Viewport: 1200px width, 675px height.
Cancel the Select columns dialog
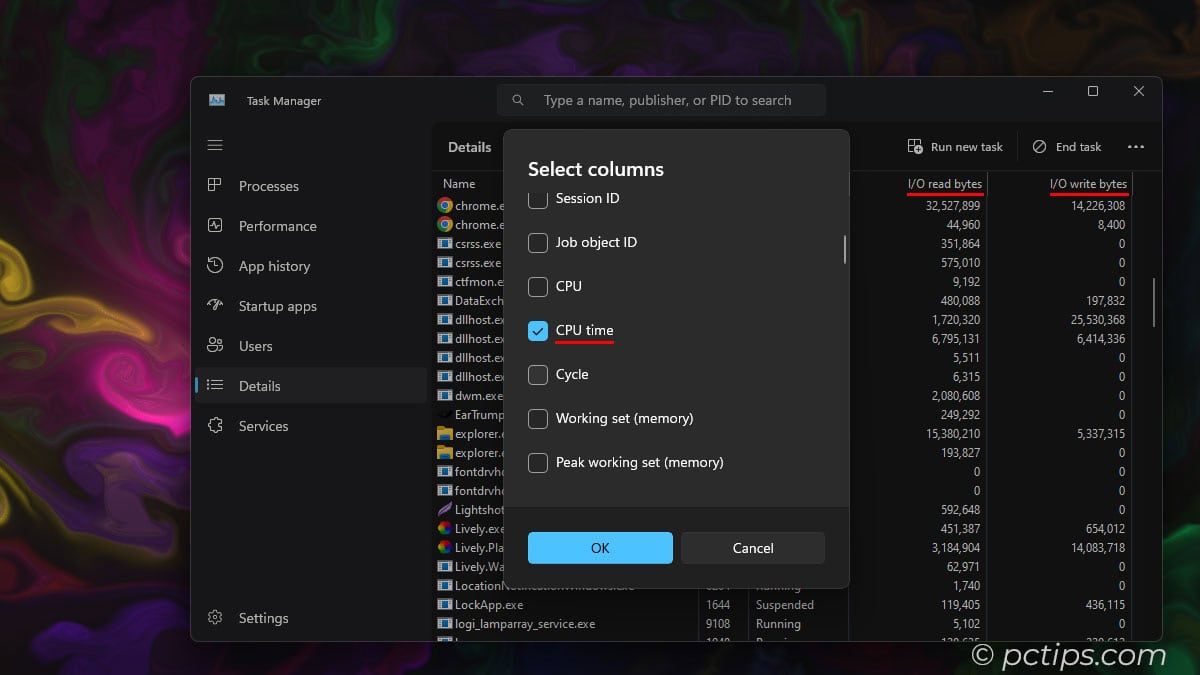pos(752,548)
